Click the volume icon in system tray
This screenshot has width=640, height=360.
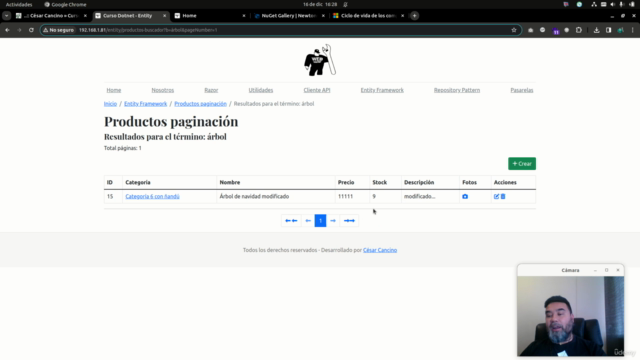click(x=612, y=4)
